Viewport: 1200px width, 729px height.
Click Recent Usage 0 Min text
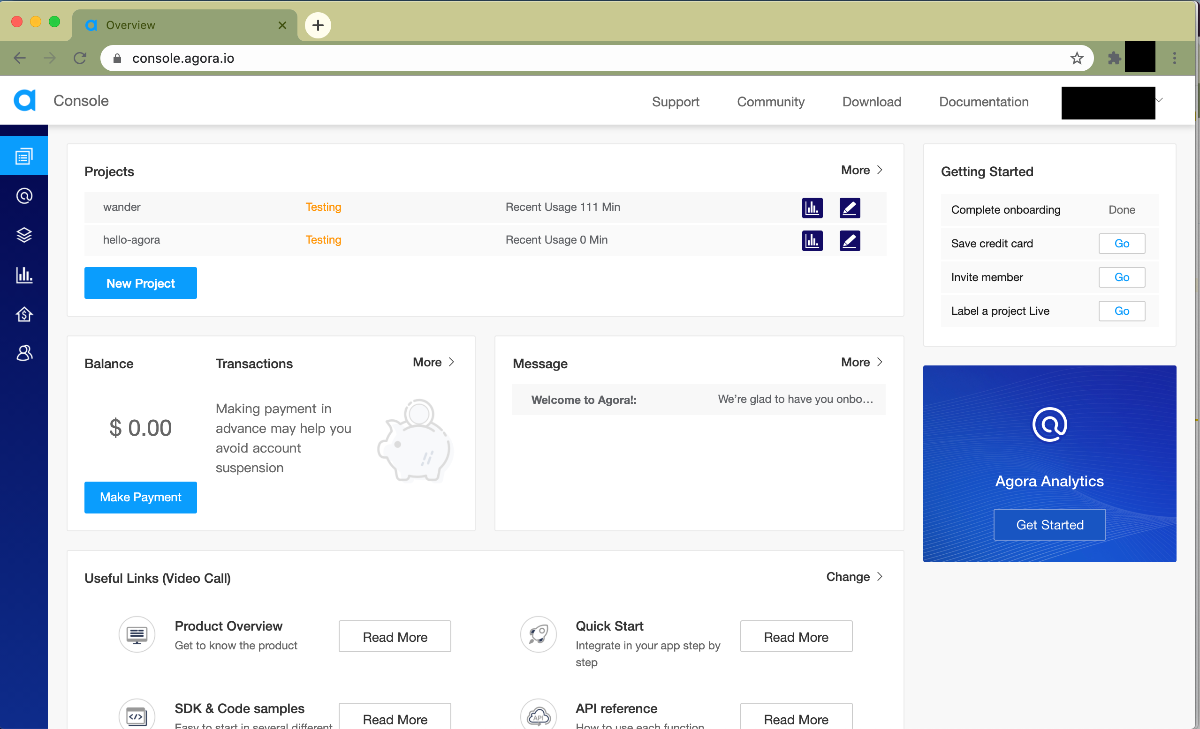click(x=556, y=240)
